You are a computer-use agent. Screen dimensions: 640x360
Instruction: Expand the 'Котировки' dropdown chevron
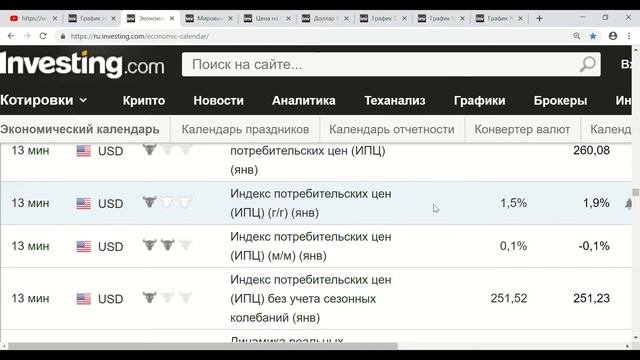point(83,100)
